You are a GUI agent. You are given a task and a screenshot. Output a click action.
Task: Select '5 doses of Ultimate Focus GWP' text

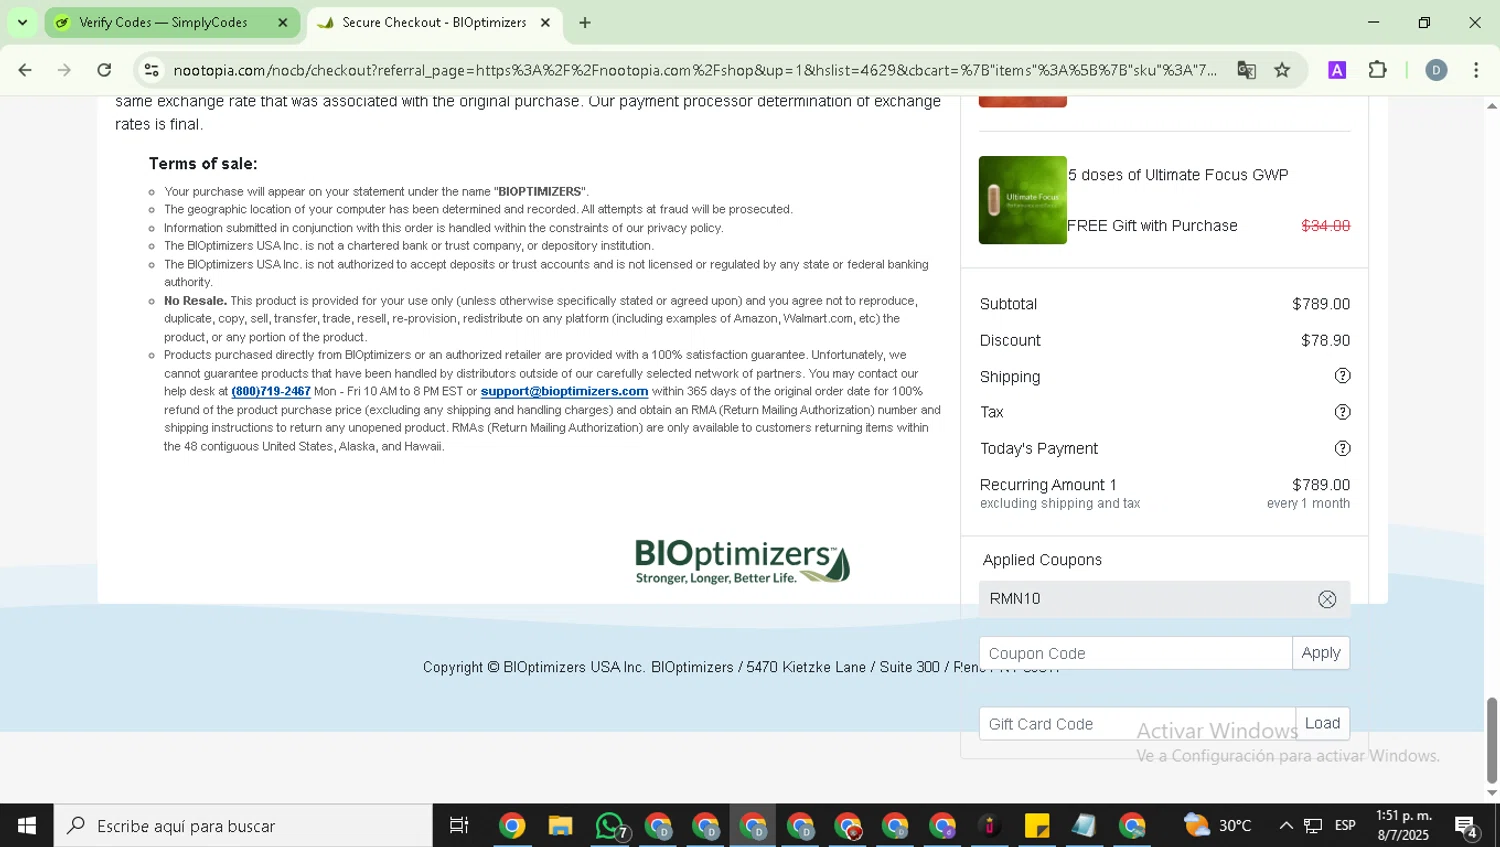tap(1178, 175)
